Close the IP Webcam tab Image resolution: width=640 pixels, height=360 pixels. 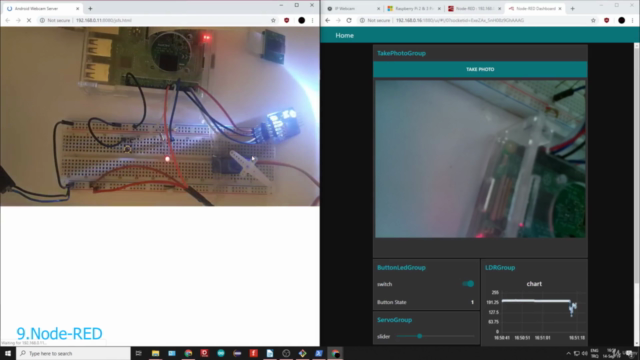coord(378,9)
